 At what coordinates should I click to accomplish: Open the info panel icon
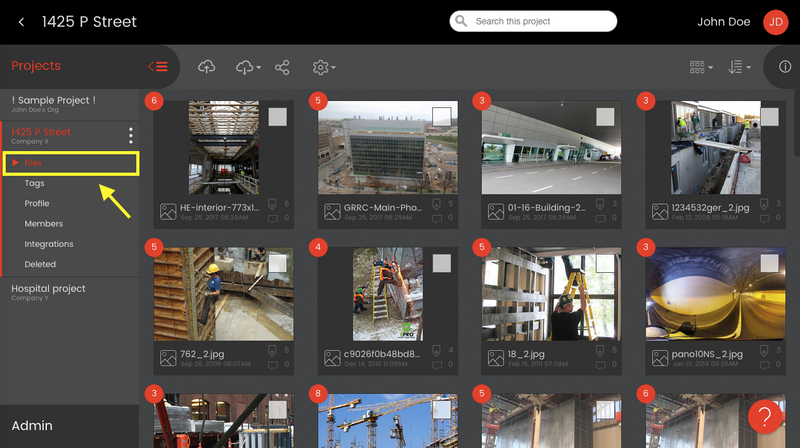click(785, 67)
